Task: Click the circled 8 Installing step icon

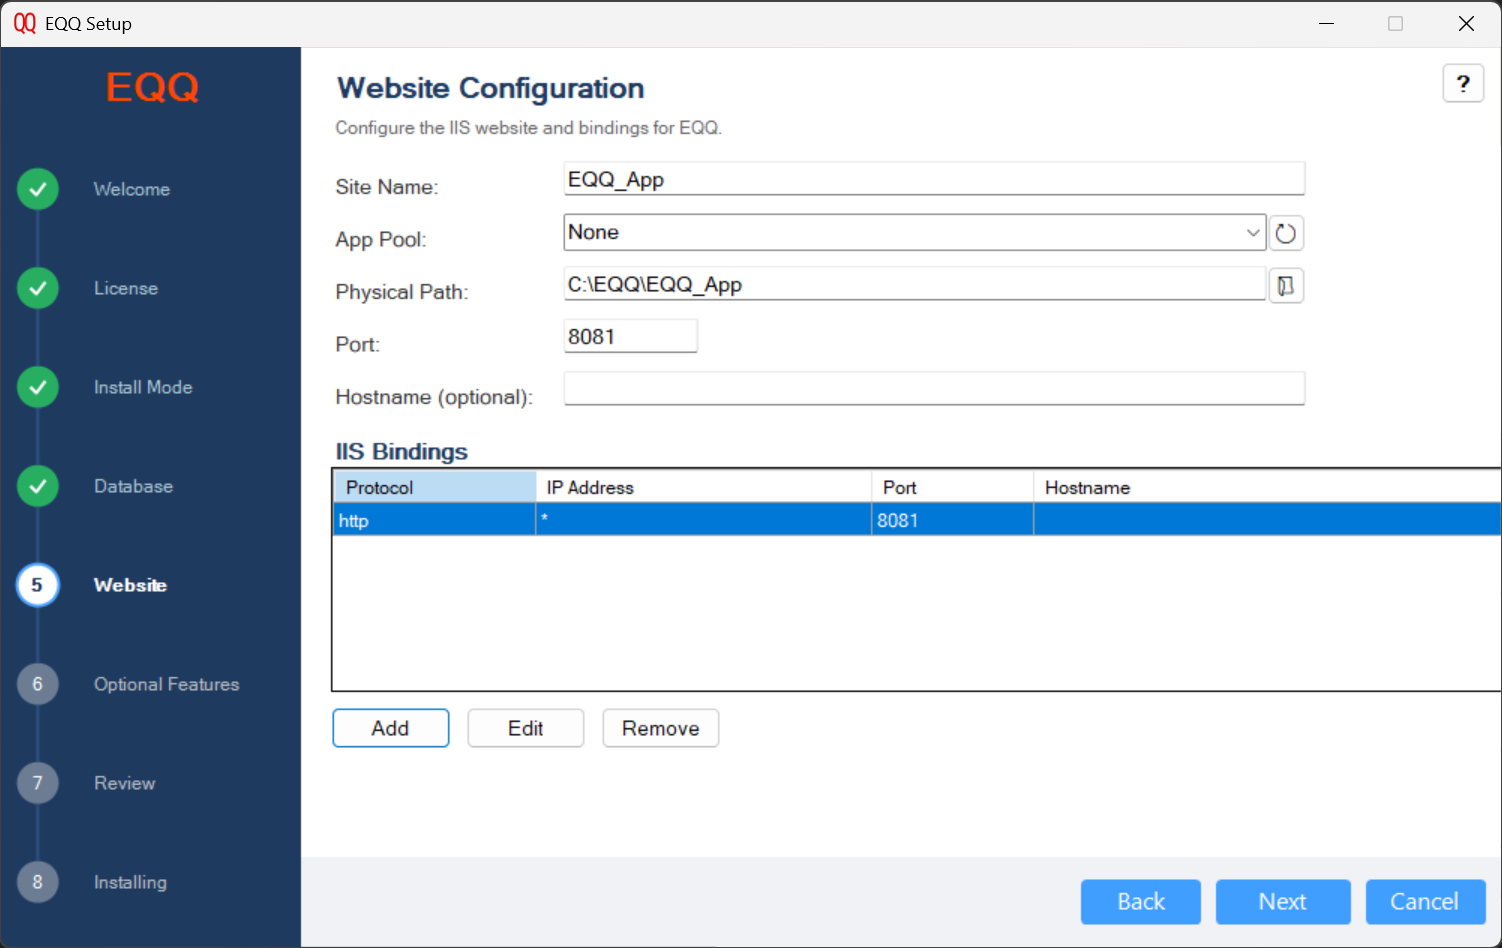Action: [x=37, y=882]
